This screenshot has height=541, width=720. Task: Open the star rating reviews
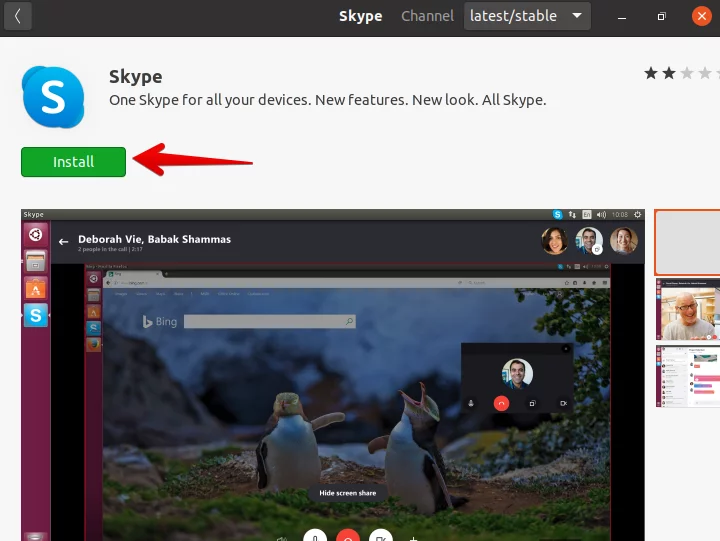[681, 73]
